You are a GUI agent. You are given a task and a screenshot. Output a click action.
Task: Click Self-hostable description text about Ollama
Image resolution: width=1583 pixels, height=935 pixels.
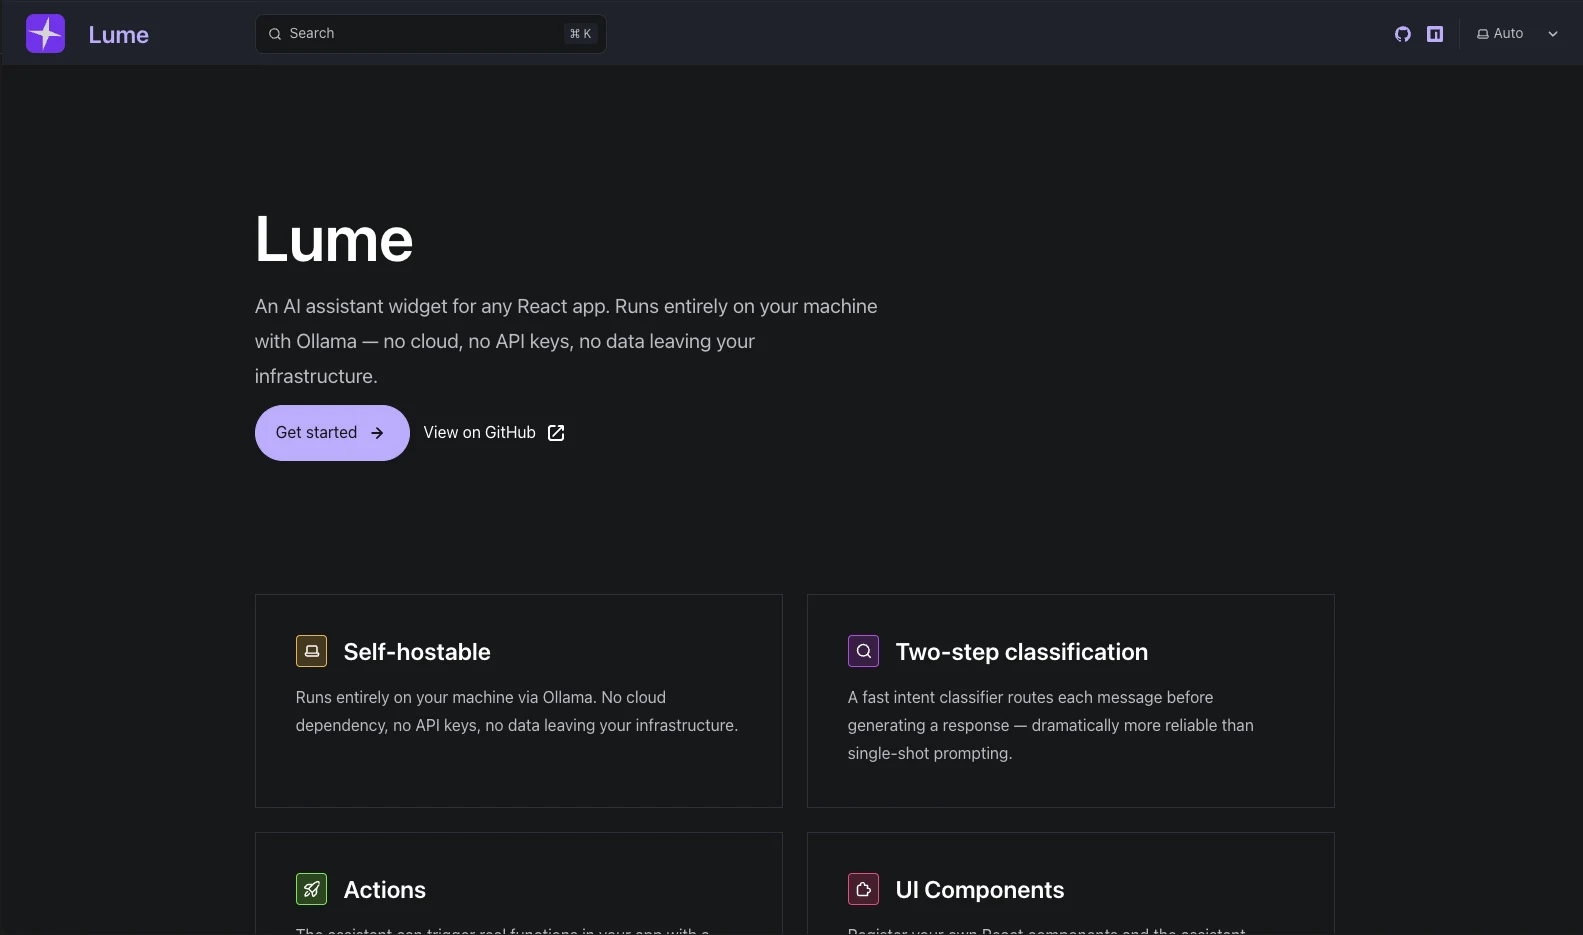point(517,711)
